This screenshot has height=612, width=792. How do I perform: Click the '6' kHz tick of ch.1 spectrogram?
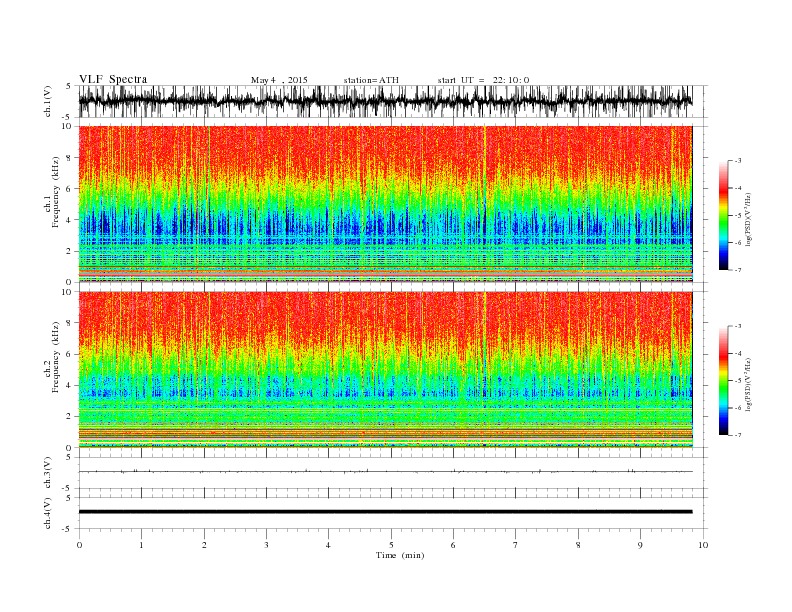tap(70, 189)
